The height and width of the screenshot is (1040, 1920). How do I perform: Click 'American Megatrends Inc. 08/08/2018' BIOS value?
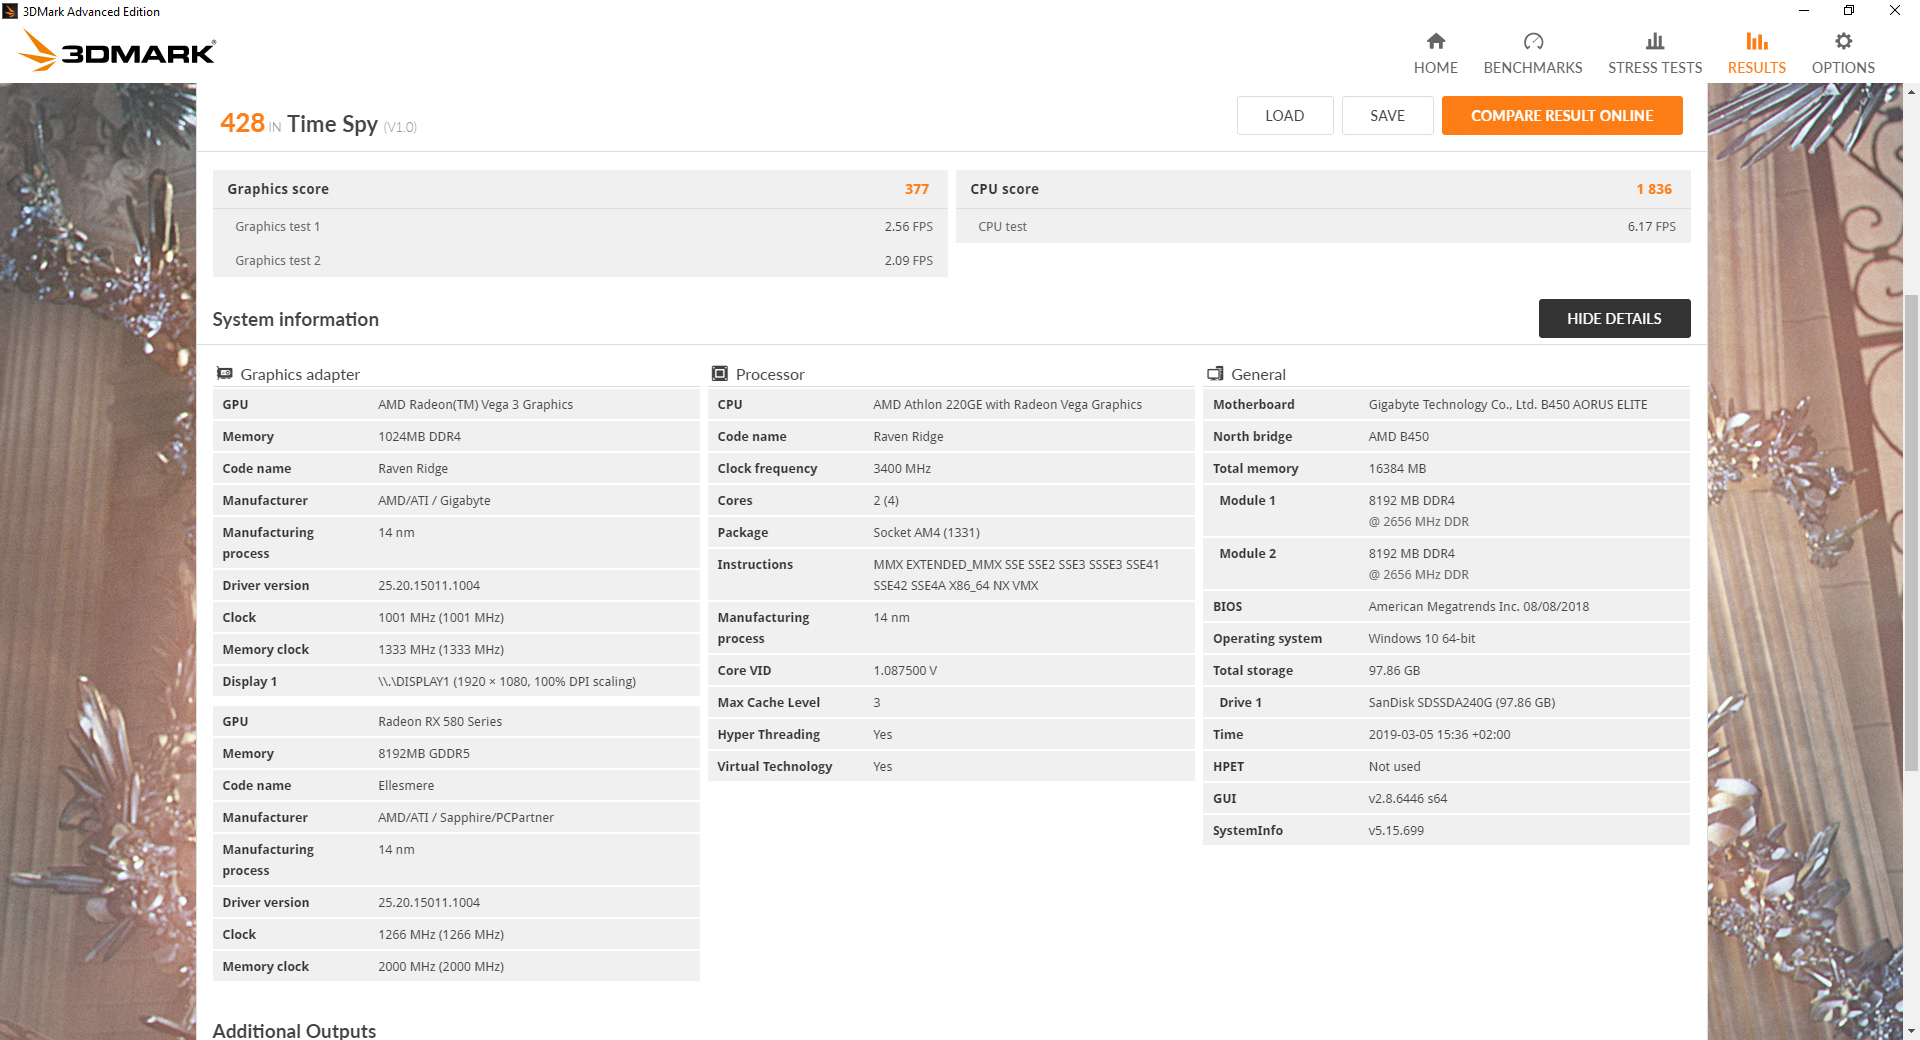tap(1478, 607)
